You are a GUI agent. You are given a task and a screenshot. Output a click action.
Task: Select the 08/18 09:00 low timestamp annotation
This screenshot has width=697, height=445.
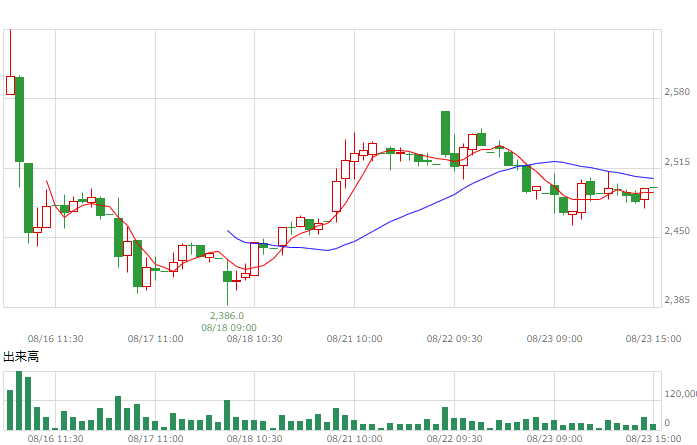[x=229, y=328]
